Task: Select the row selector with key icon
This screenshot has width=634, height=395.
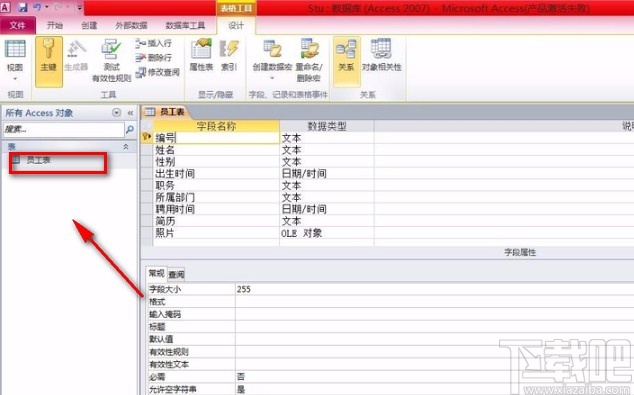Action: [x=146, y=137]
